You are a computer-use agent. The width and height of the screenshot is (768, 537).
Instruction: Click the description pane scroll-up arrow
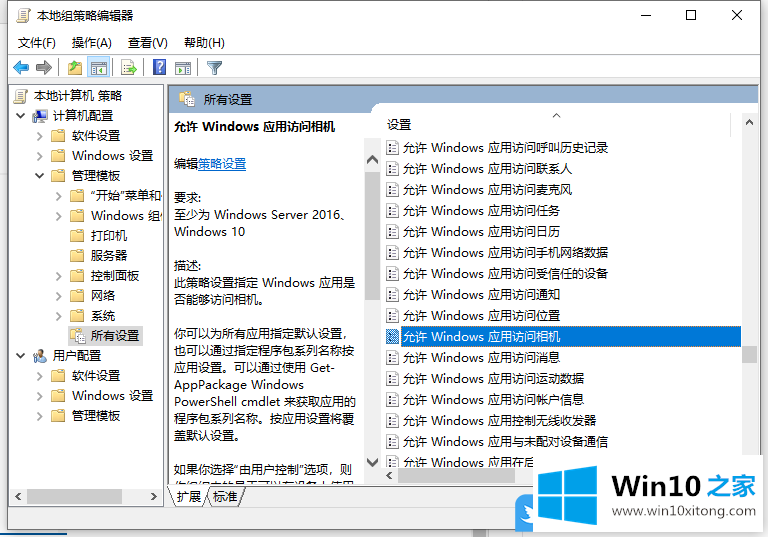coord(372,160)
